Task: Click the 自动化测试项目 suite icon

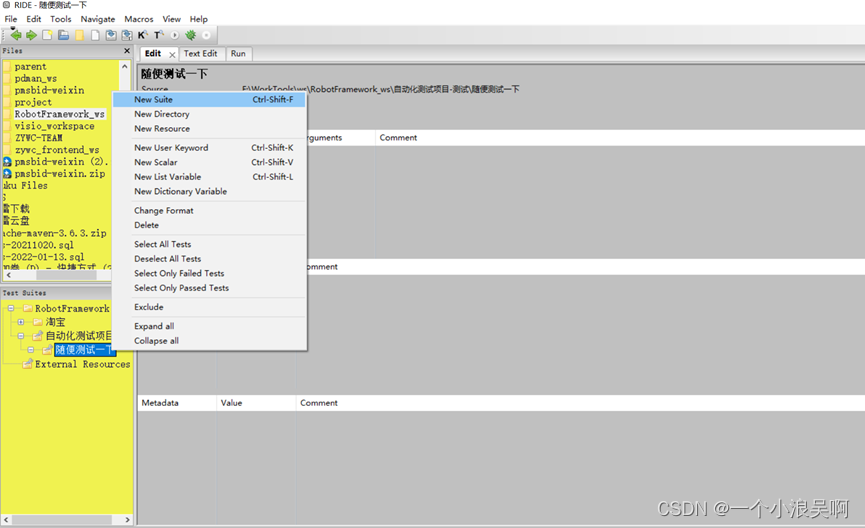Action: pos(38,335)
